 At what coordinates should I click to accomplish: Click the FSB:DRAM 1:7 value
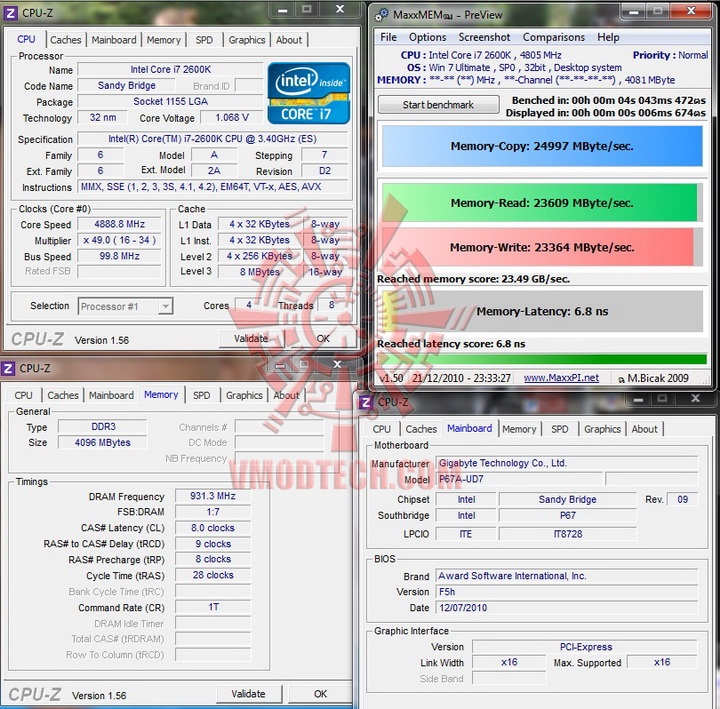[x=213, y=512]
